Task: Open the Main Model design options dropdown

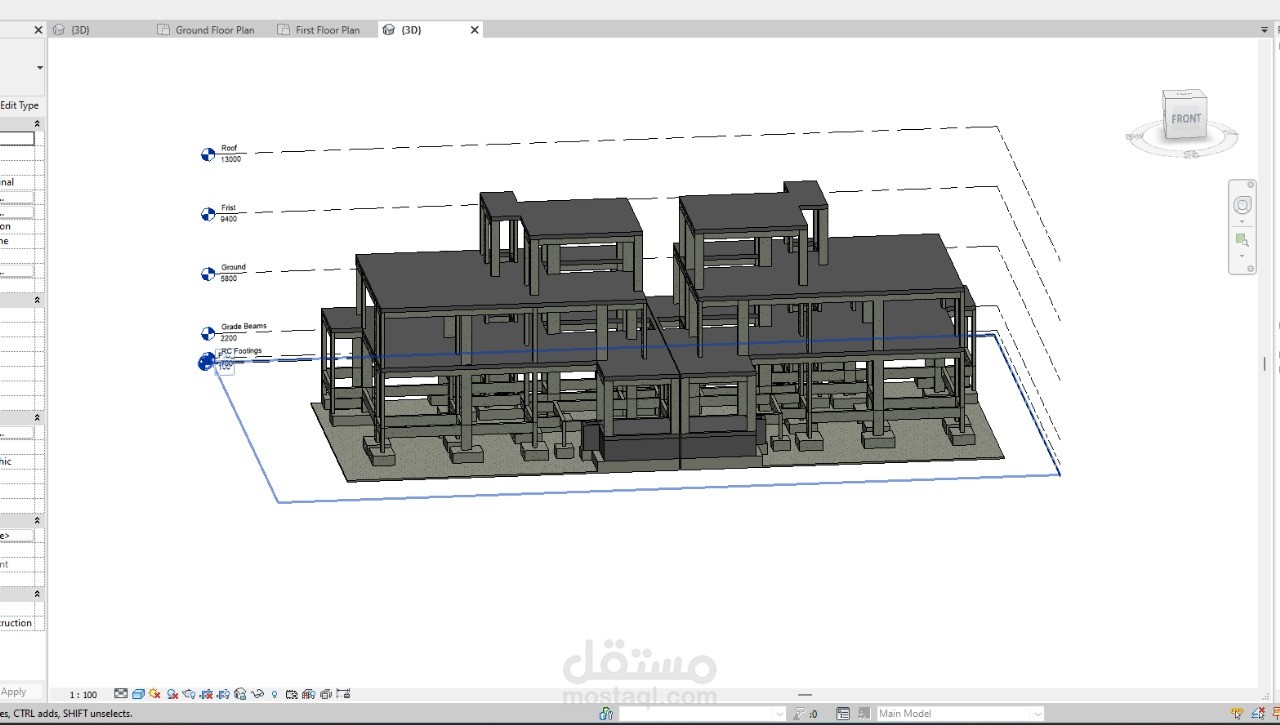Action: pos(960,713)
